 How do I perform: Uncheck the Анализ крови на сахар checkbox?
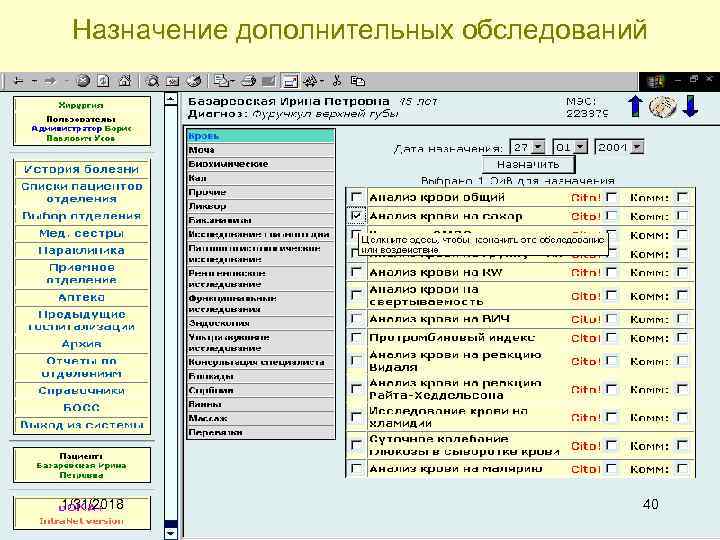pos(356,215)
